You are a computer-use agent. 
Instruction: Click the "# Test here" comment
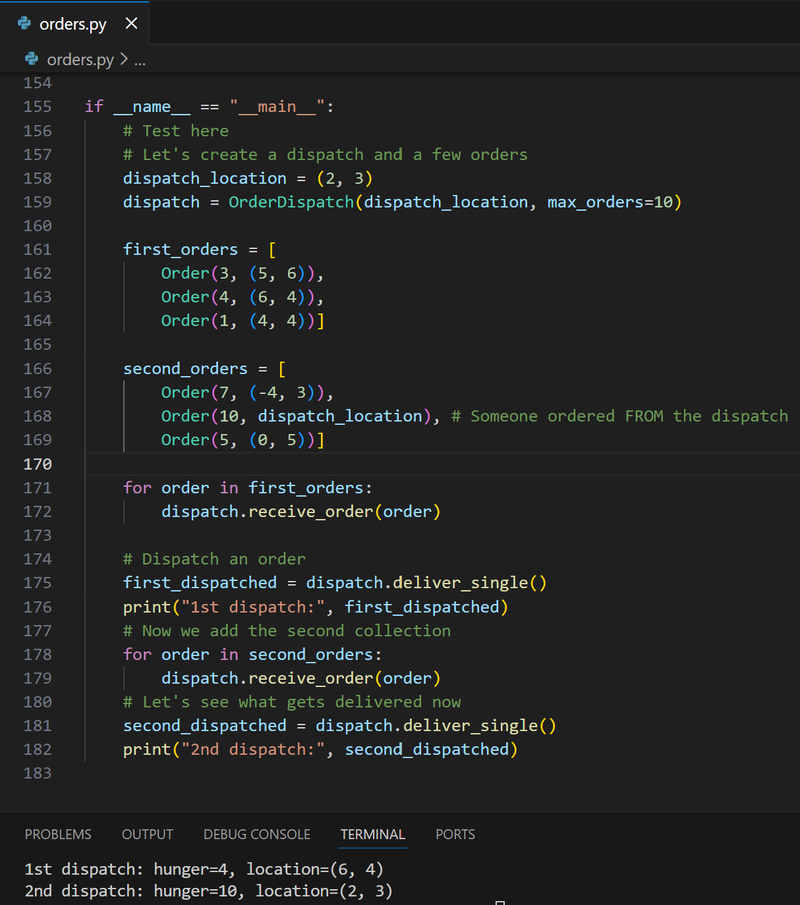(175, 131)
